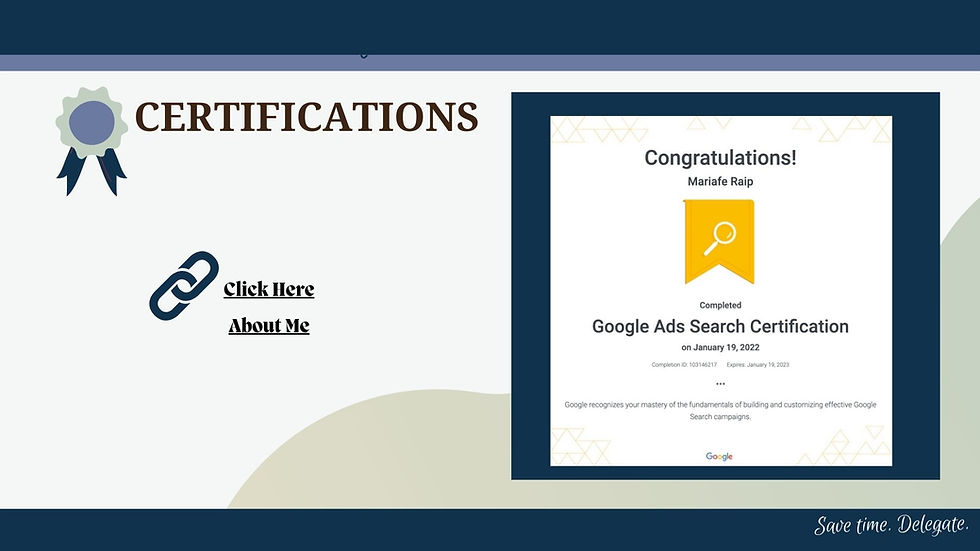Screen dimensions: 980x551
Task: Click the award ribbon badge icon
Action: [91, 141]
